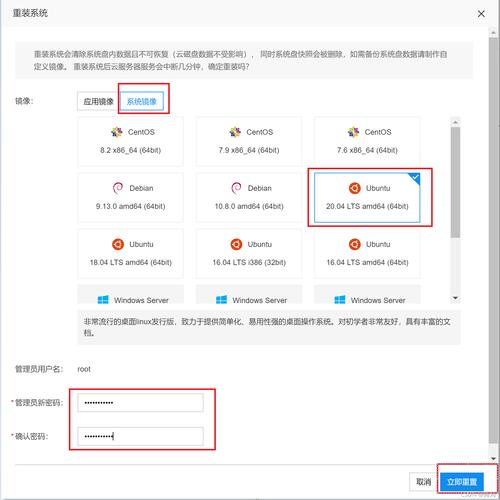This screenshot has height=500, width=500.
Task: Click the dialog's outer scrollbar thumb
Action: point(493,240)
